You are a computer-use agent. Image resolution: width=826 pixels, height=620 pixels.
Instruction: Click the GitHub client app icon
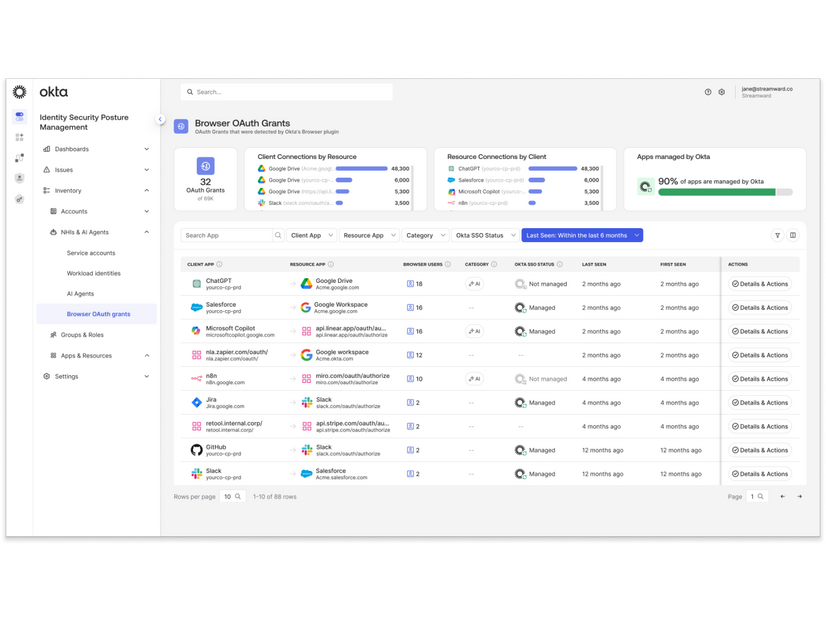click(196, 450)
